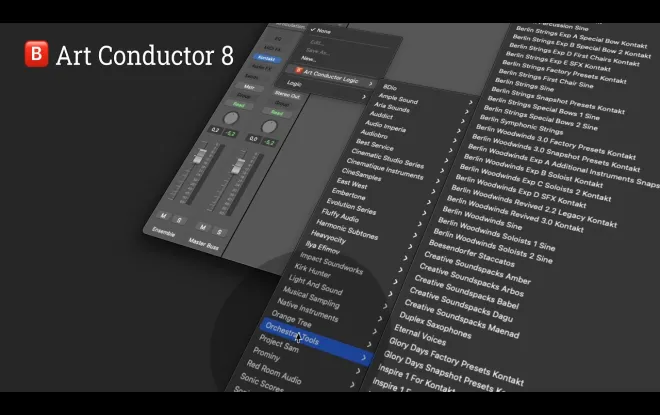Expand submenu arrow beside Logic entry

pos(364,97)
